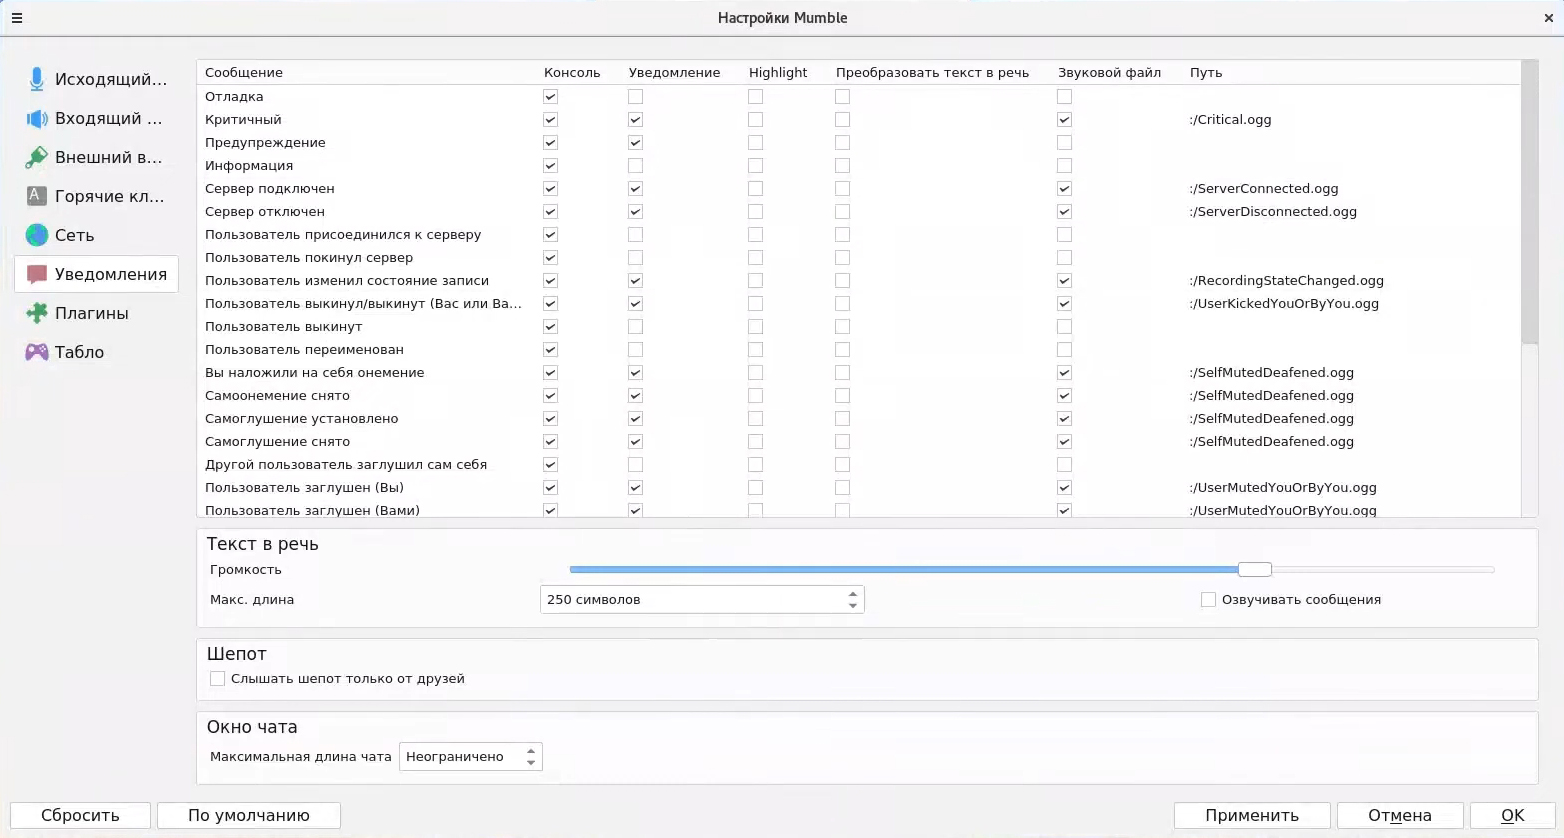Screen dimensions: 1564x838
Task: Click the keyboard key icon for Горячие клавиши
Action: 37,196
